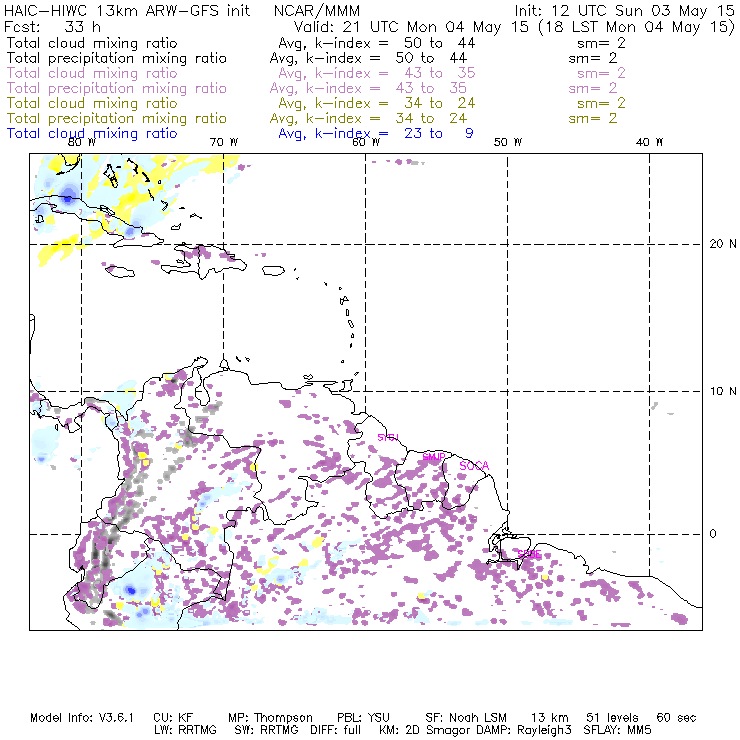This screenshot has width=740, height=740.
Task: Click the SYCJ station marker
Action: [387, 438]
